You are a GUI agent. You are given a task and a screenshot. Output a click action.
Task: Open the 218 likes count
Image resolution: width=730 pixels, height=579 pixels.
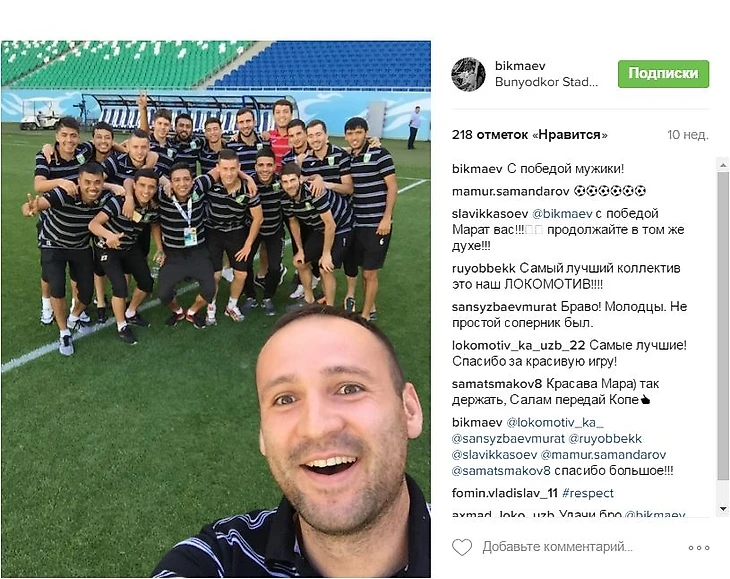(x=529, y=135)
